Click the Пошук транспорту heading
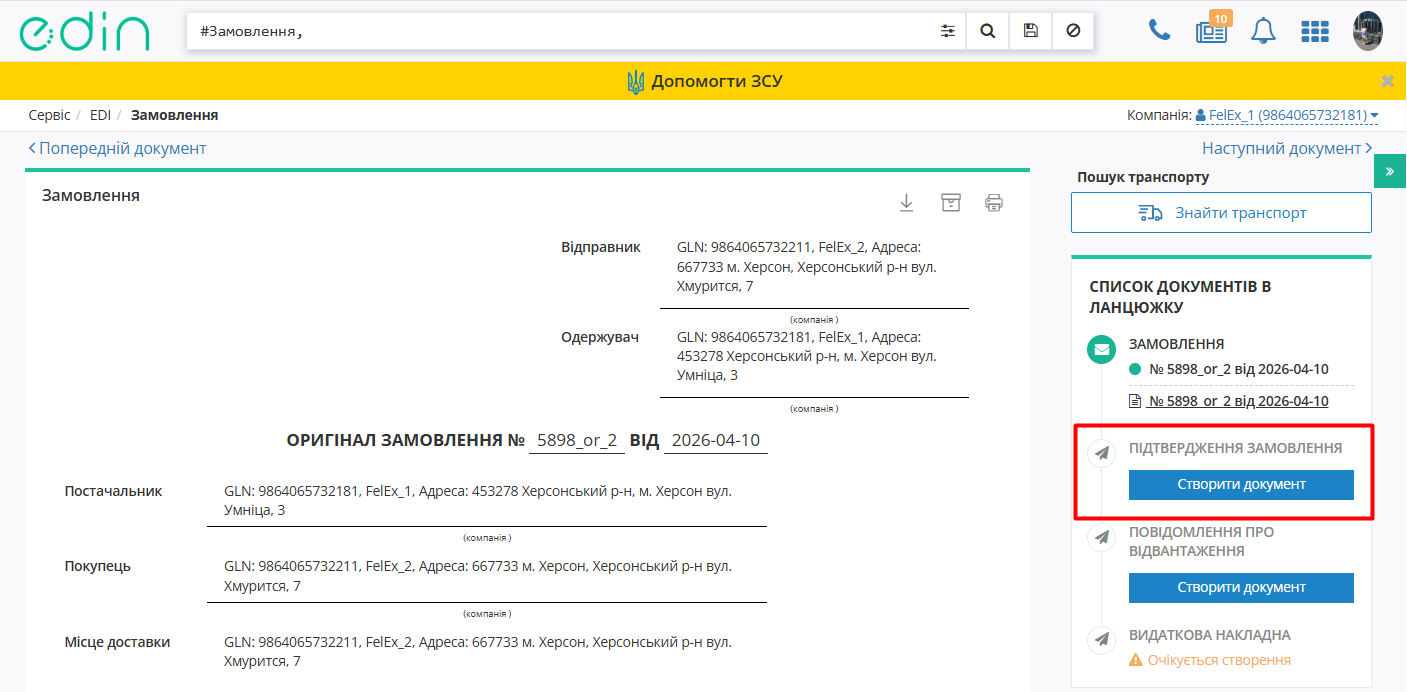 (x=1143, y=177)
